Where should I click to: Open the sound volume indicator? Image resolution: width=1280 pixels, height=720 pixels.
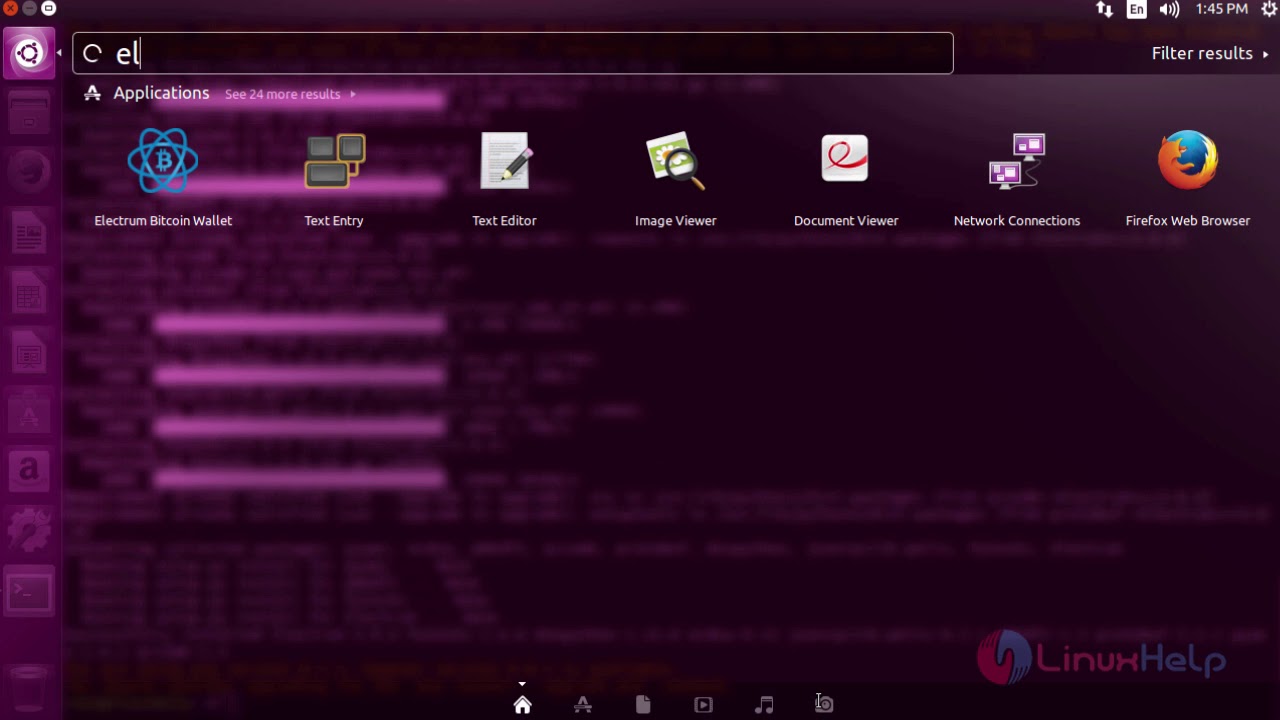(1169, 9)
